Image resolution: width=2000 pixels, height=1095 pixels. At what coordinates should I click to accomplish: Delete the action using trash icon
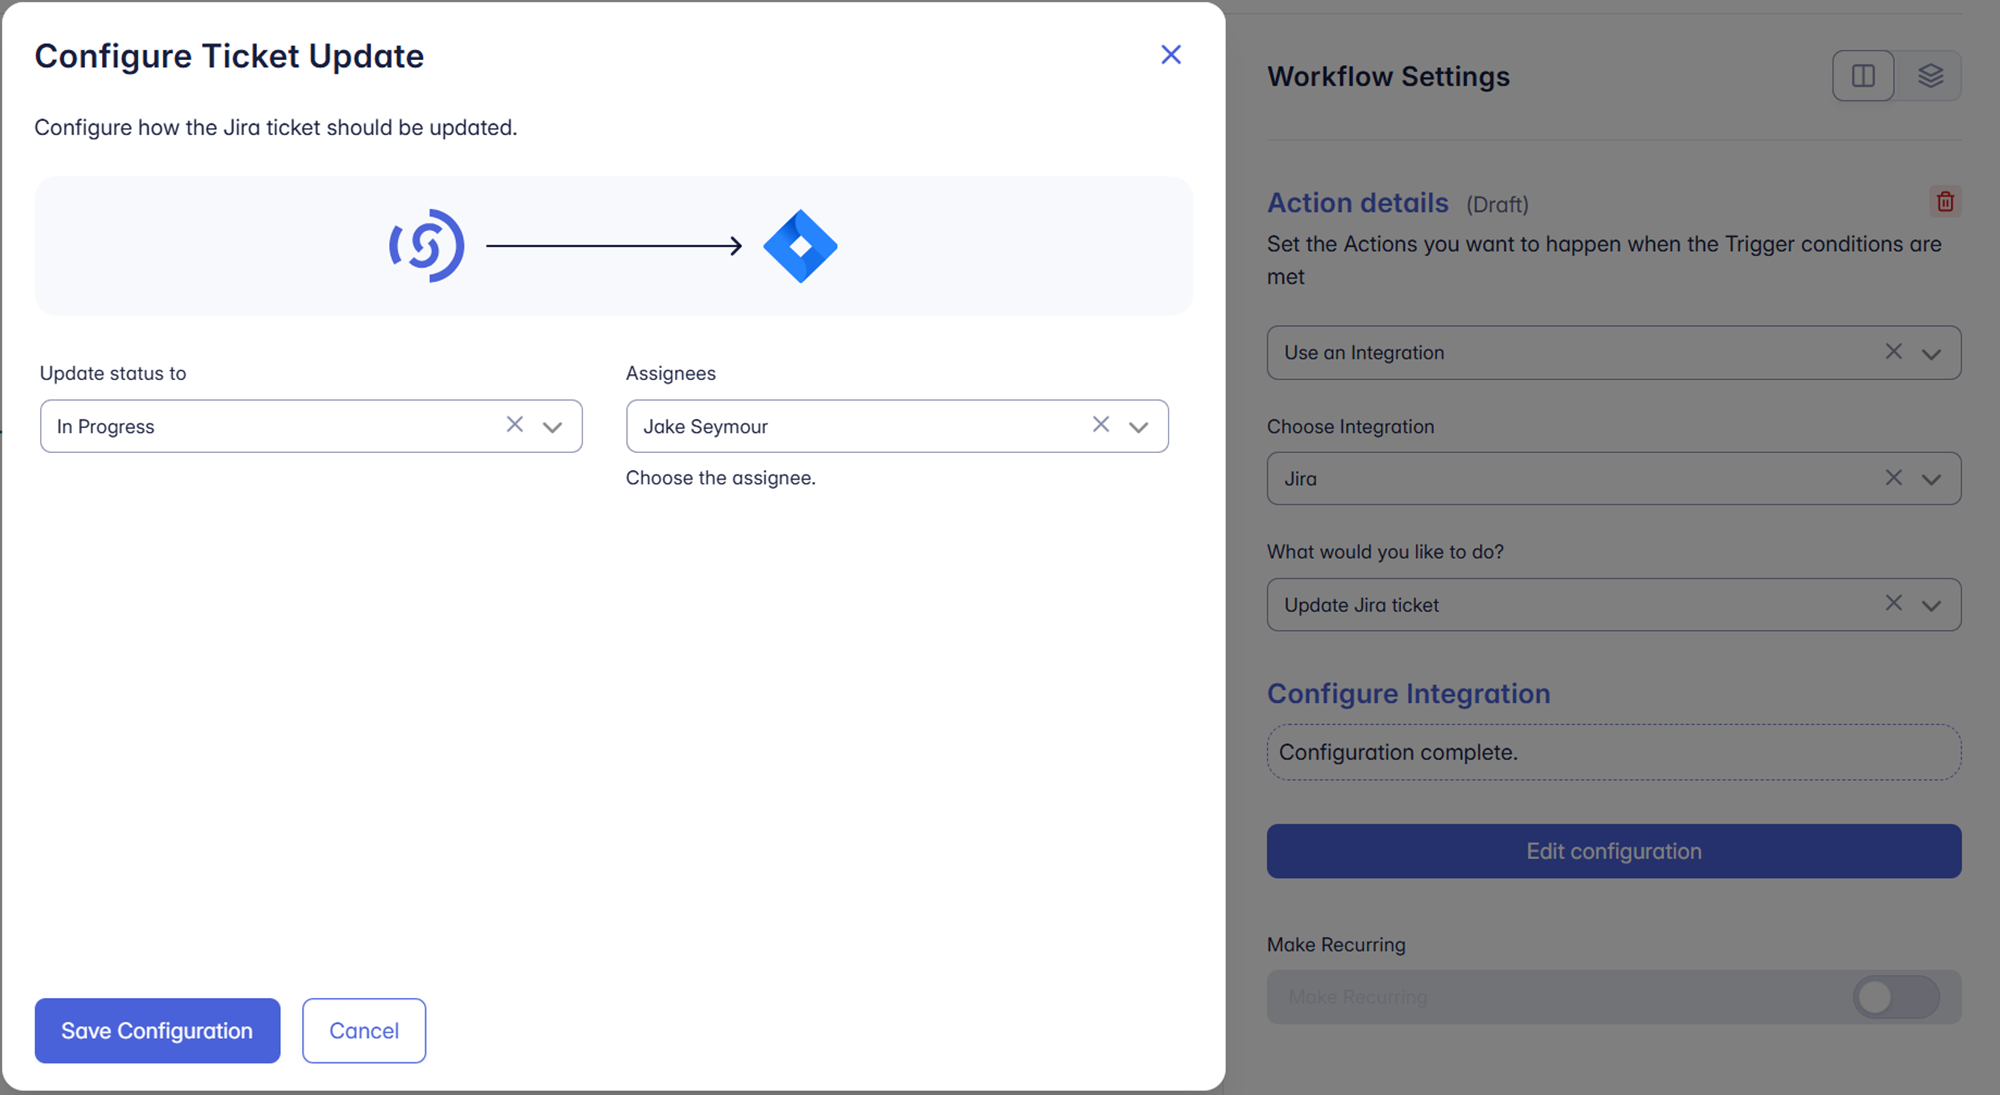coord(1945,202)
